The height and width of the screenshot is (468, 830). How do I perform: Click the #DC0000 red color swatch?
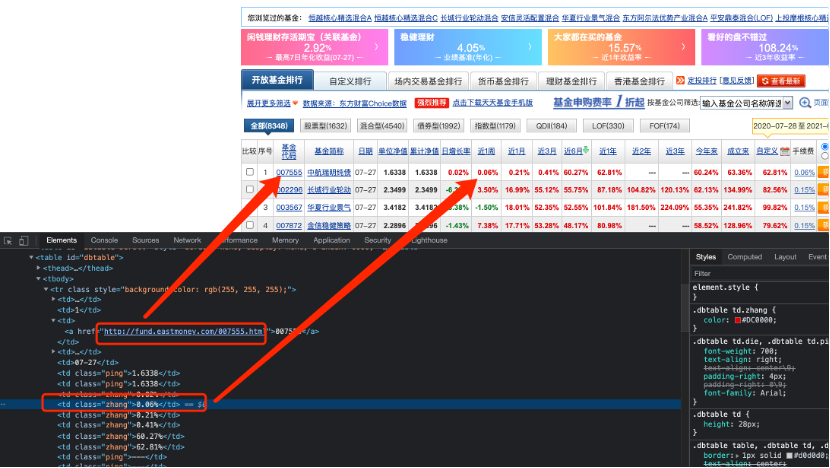[x=737, y=320]
